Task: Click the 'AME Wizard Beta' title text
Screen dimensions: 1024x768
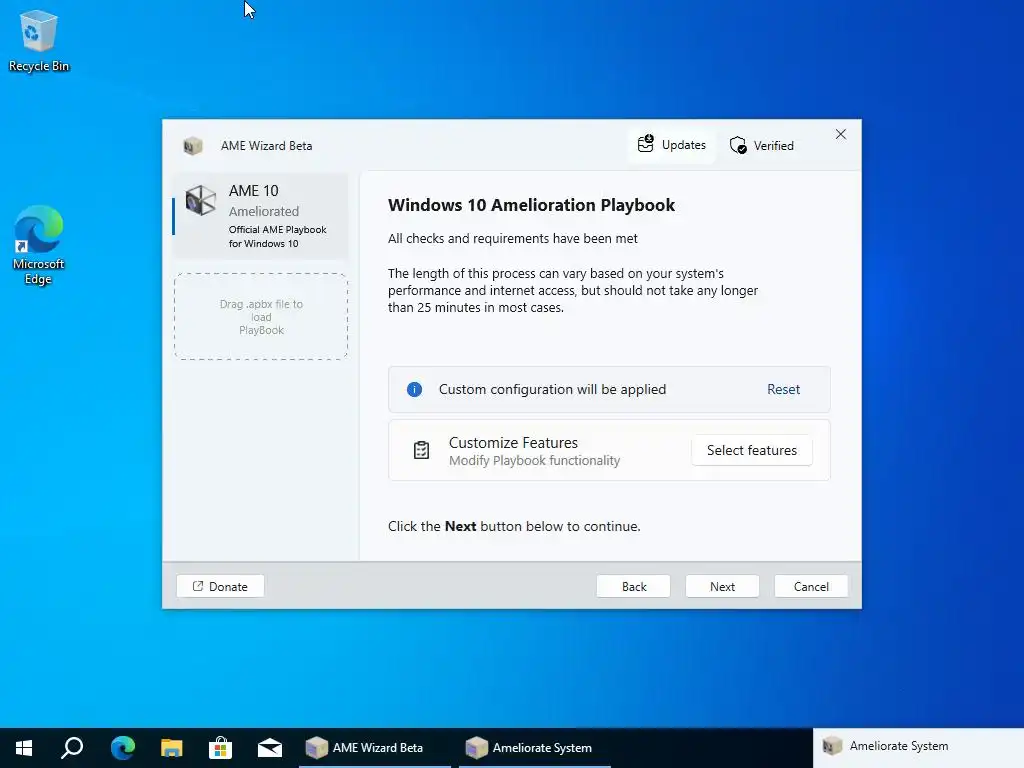Action: [266, 146]
